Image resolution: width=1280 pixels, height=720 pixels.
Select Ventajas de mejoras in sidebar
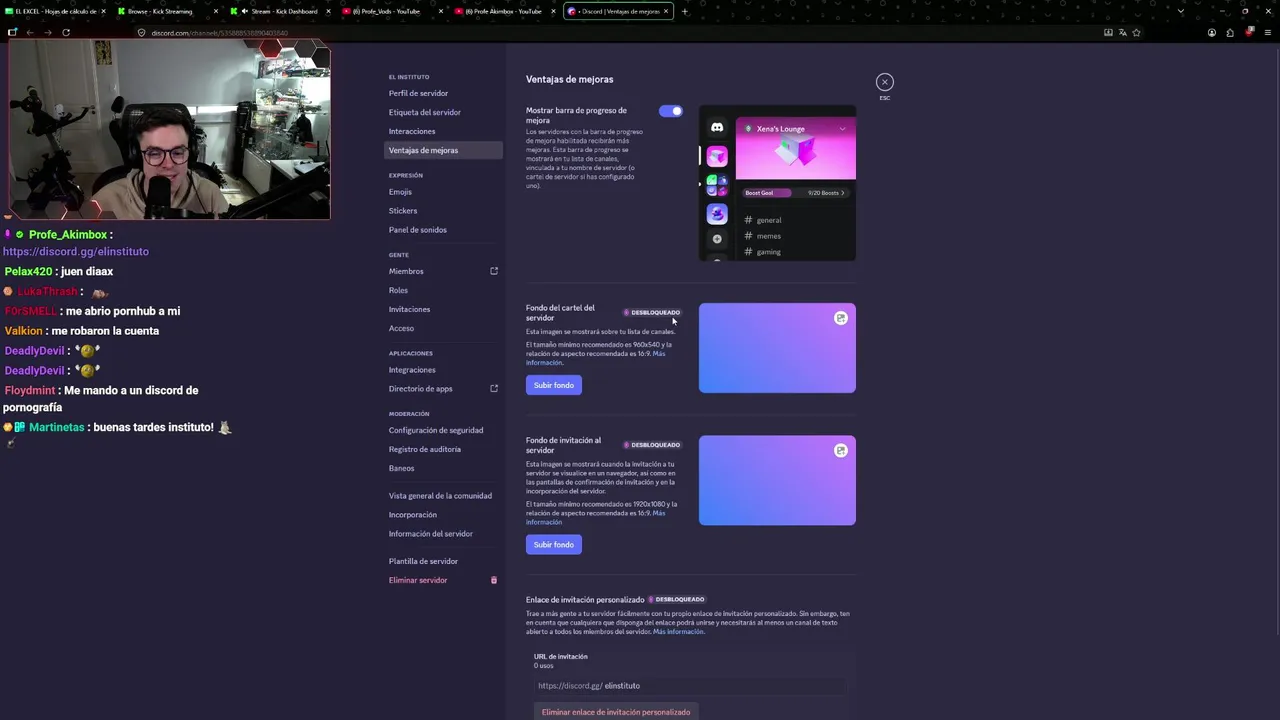click(443, 150)
